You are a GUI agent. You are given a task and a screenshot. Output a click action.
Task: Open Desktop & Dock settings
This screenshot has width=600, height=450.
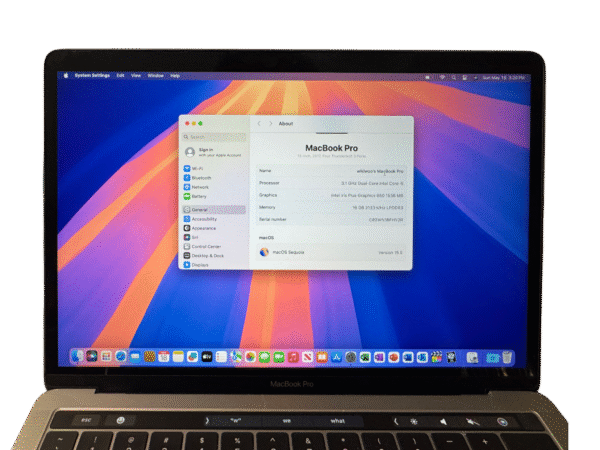coord(204,256)
